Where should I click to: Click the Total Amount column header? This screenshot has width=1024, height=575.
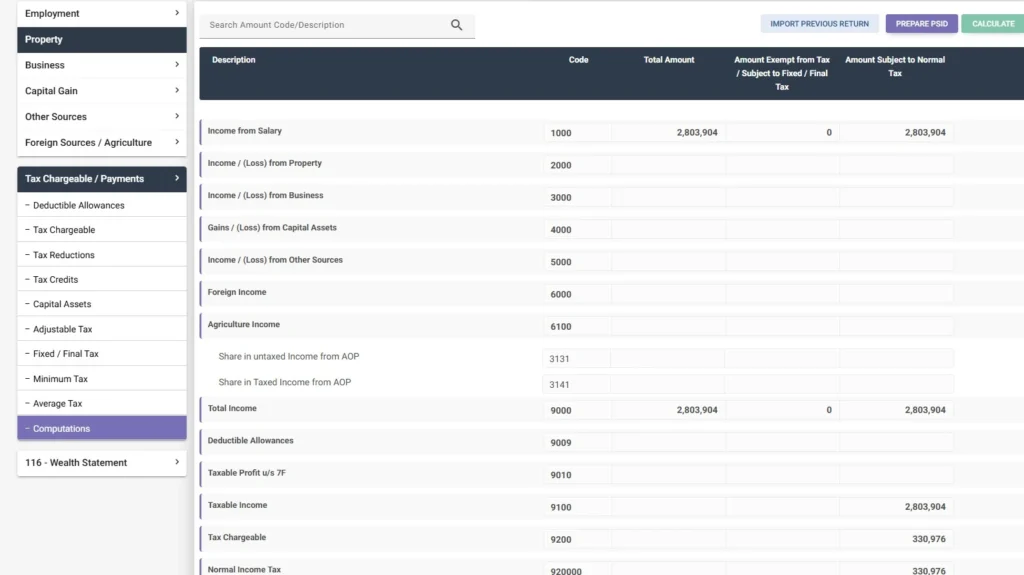(x=669, y=59)
